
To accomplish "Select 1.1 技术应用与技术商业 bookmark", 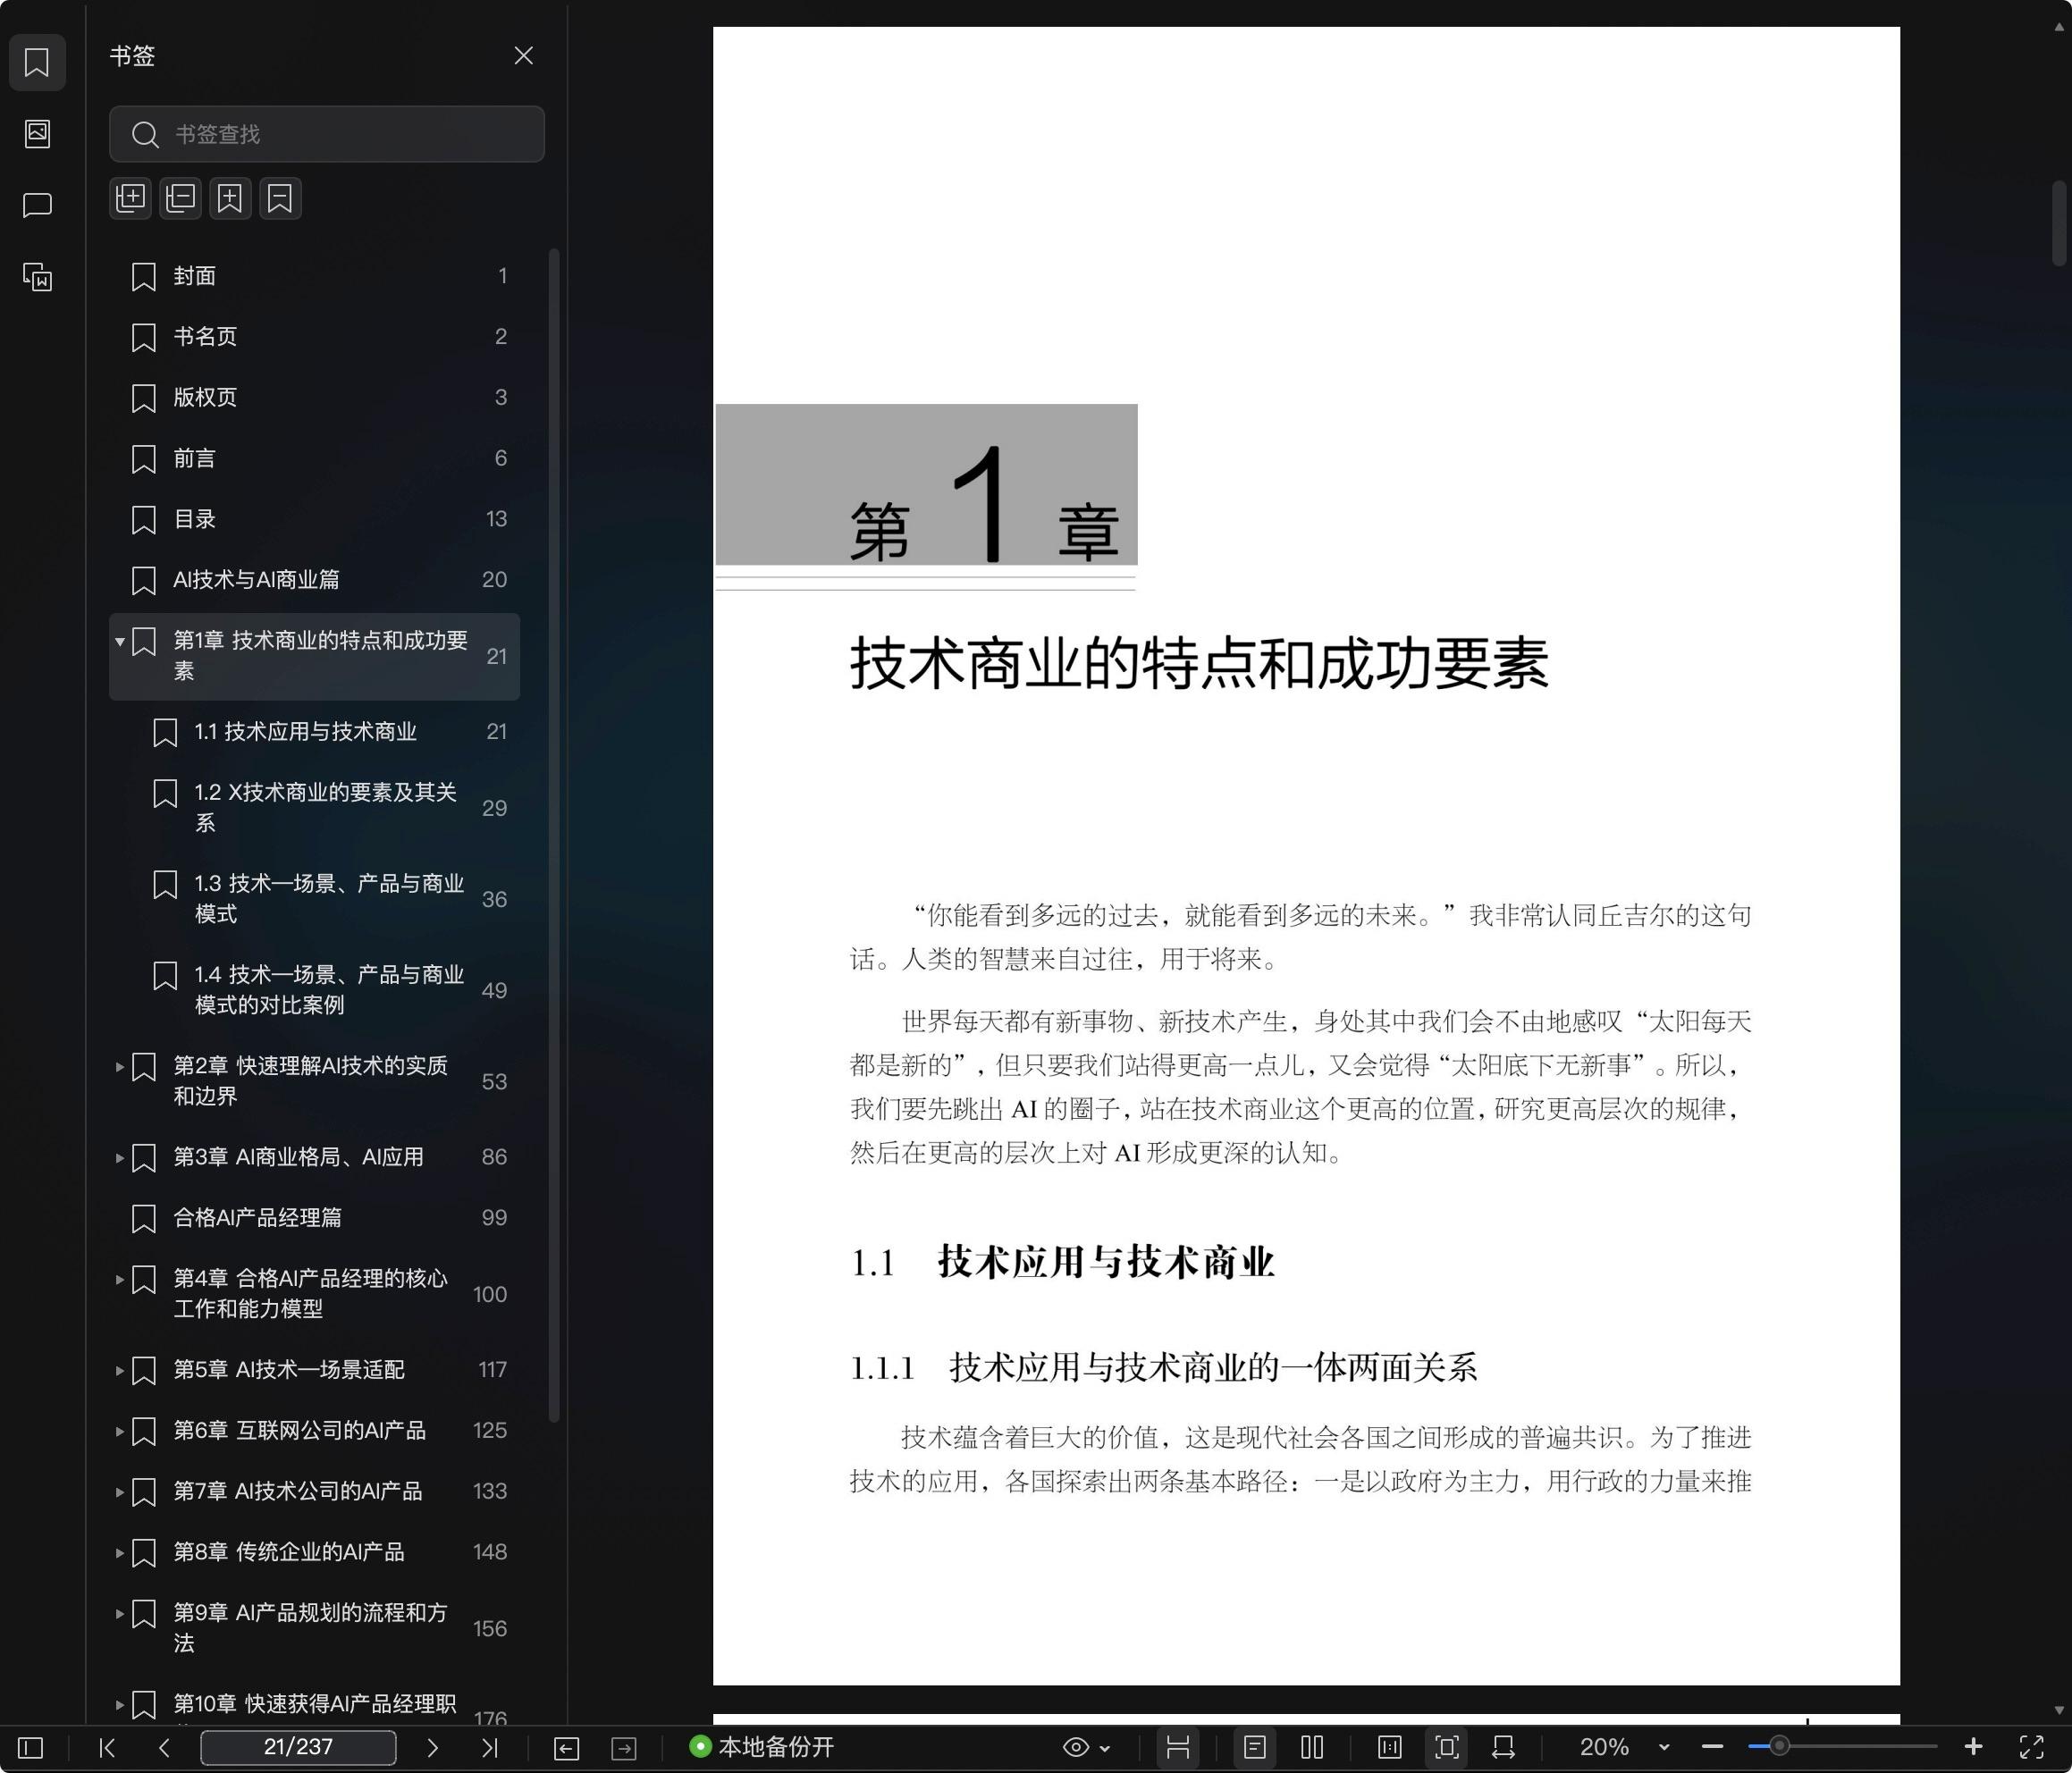I will 314,732.
